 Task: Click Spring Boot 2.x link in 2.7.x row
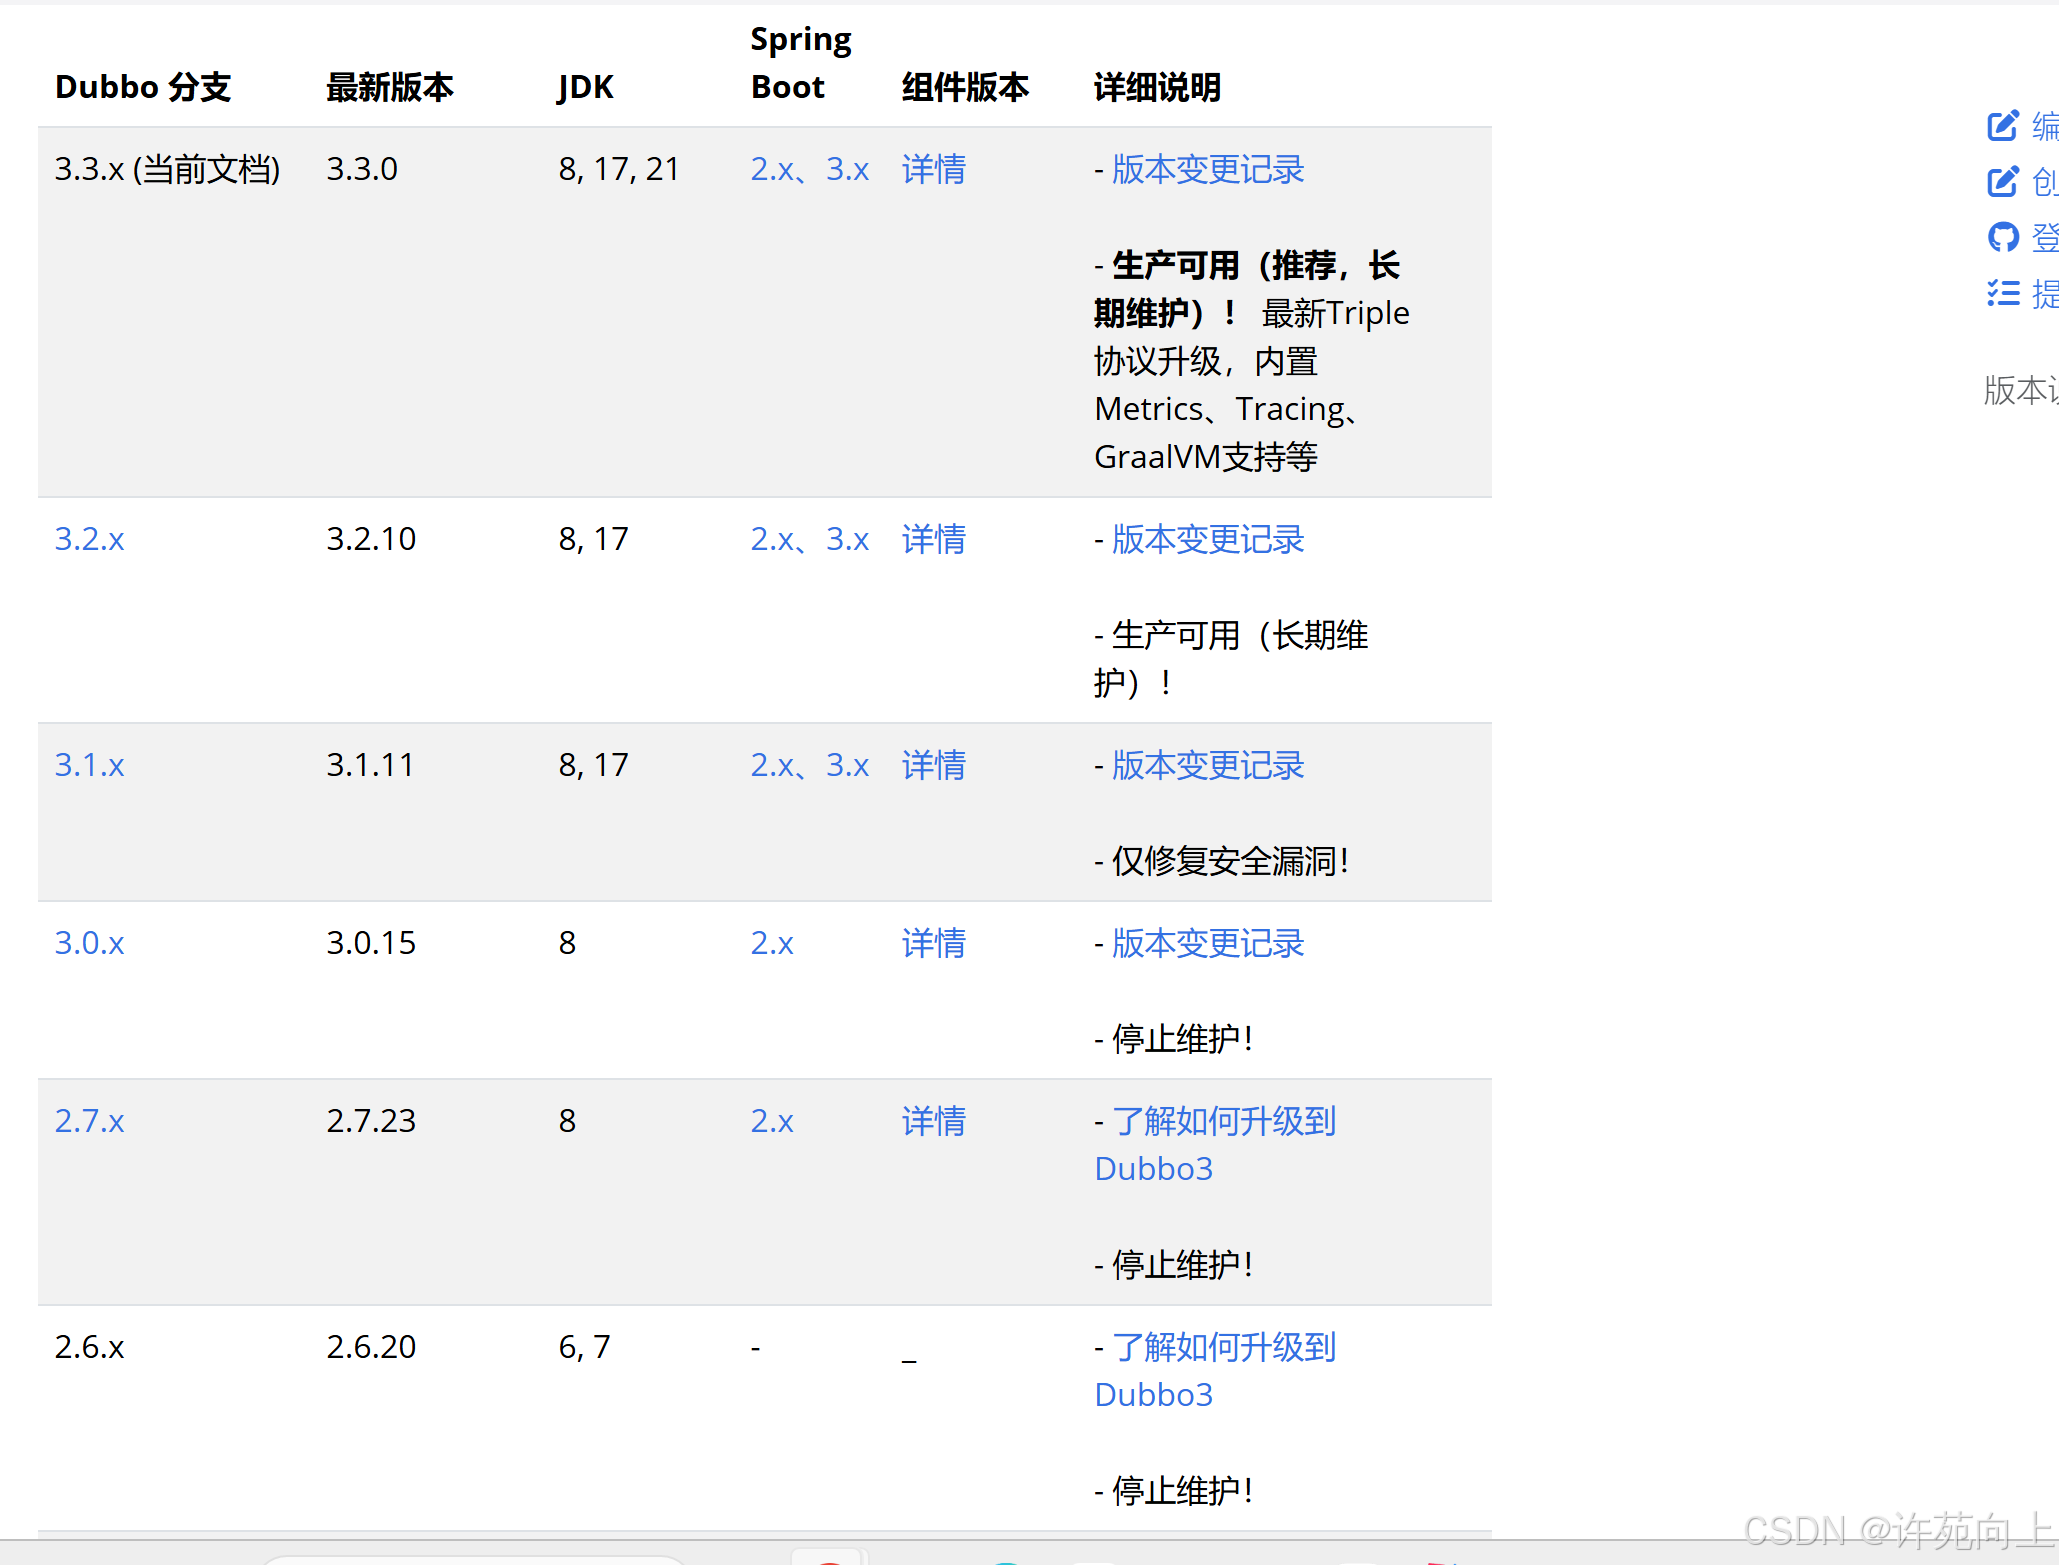point(772,1121)
